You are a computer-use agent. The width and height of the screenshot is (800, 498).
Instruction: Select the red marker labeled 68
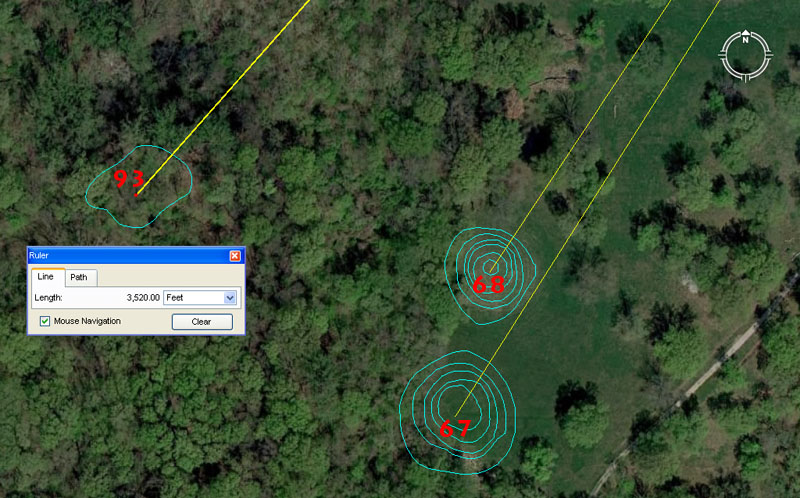pos(488,284)
